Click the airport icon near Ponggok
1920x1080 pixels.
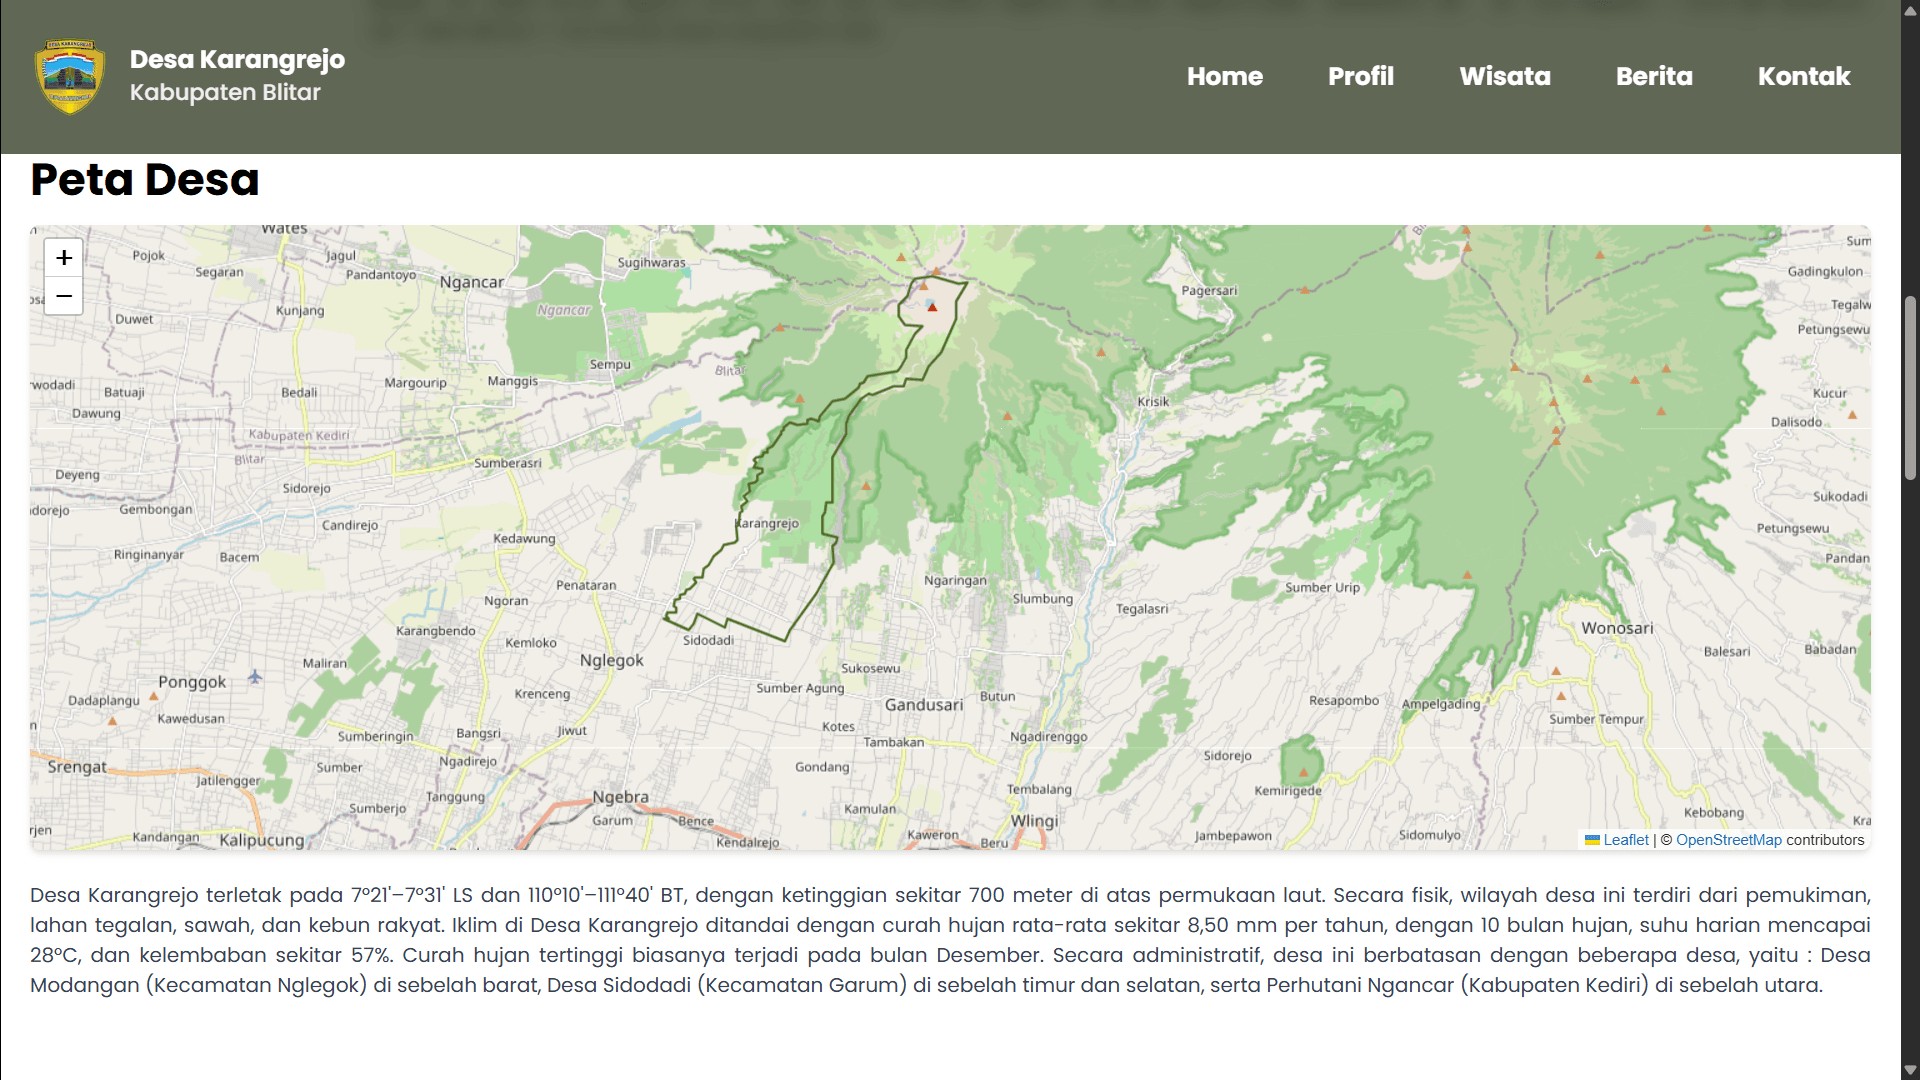click(255, 677)
